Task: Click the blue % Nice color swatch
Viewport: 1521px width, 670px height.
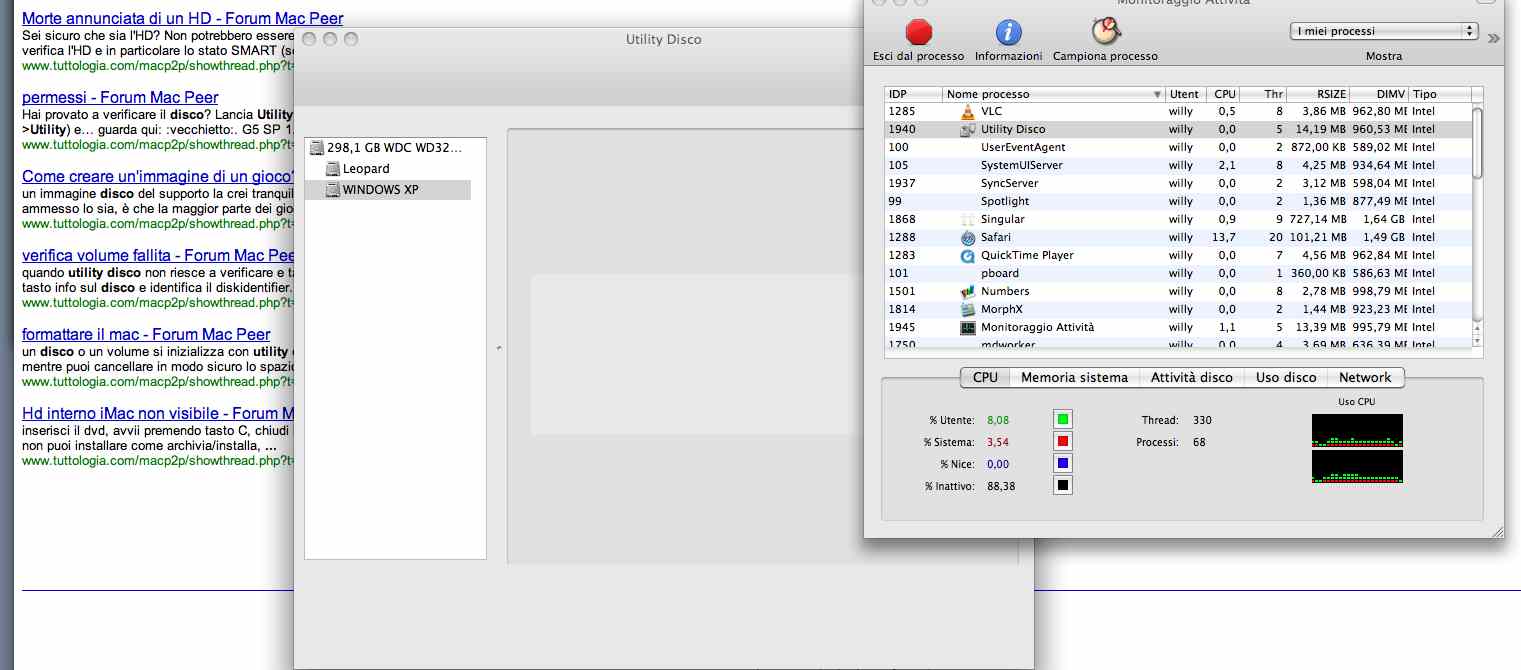Action: pos(1062,463)
